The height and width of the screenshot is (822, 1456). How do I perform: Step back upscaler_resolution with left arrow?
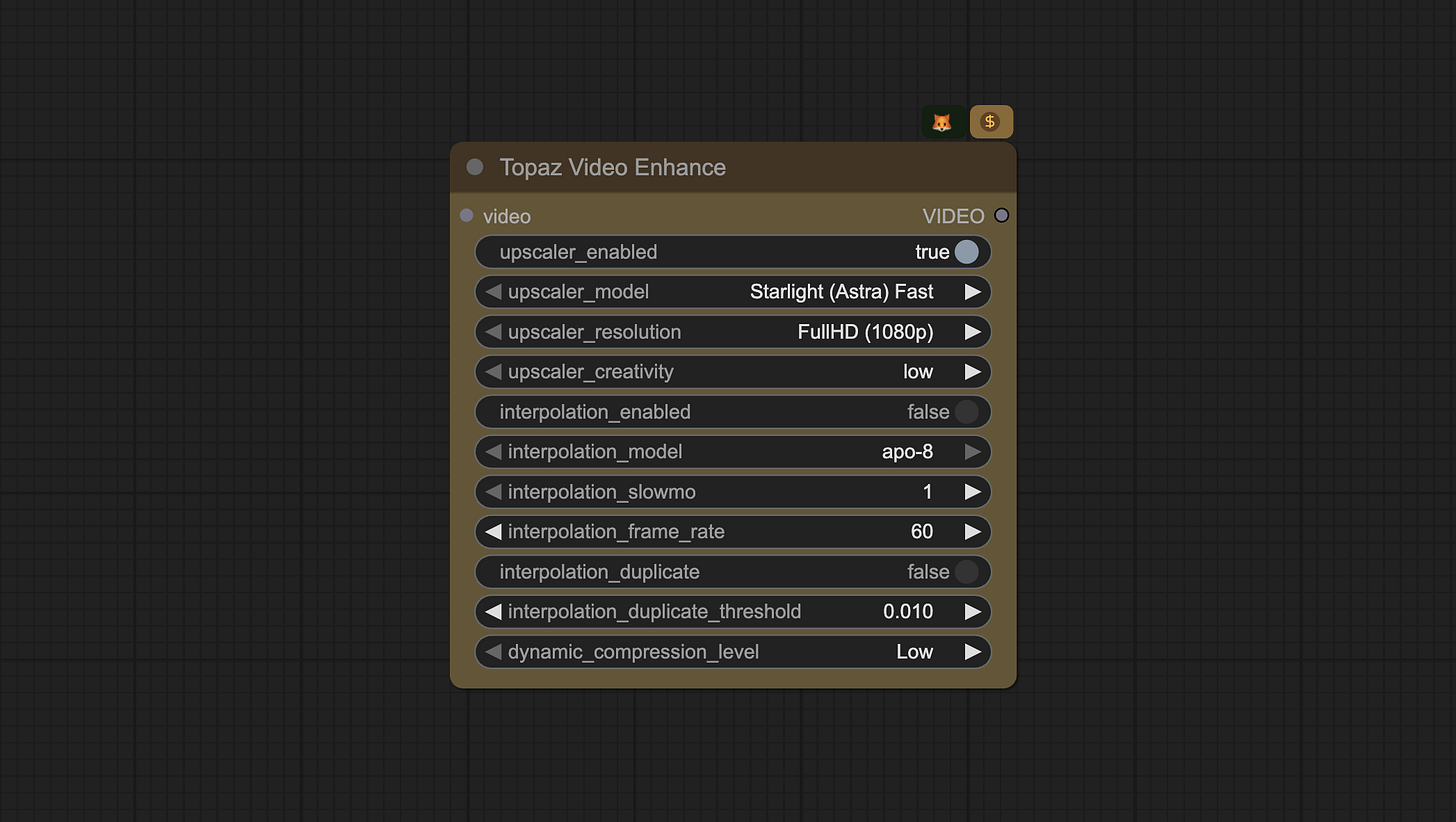pos(493,332)
